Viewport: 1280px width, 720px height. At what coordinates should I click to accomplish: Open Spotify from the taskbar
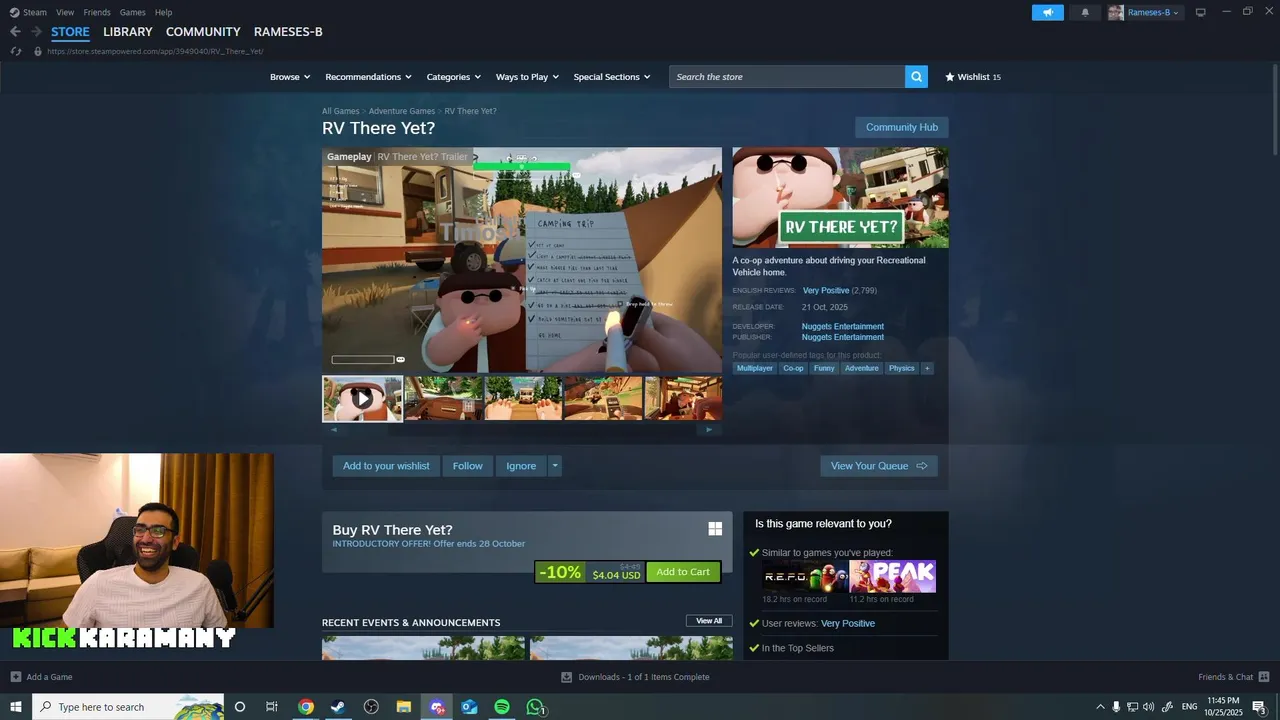[x=502, y=707]
